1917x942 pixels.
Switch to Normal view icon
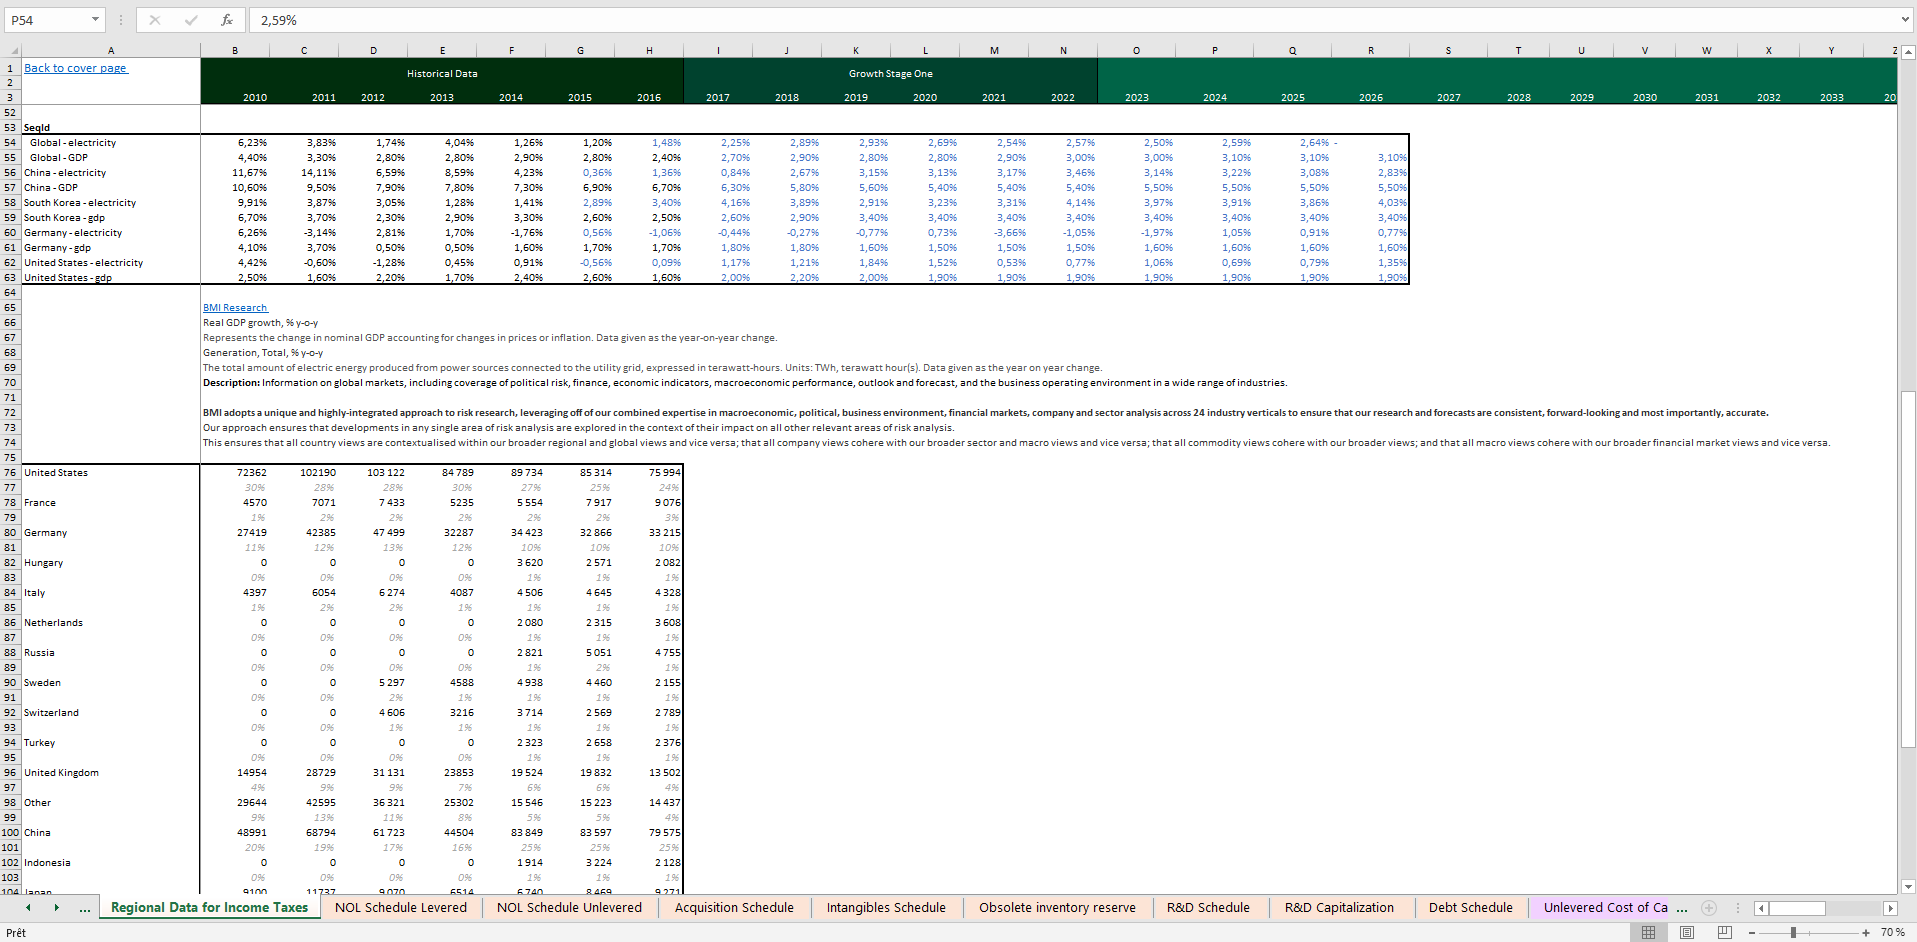[1648, 932]
